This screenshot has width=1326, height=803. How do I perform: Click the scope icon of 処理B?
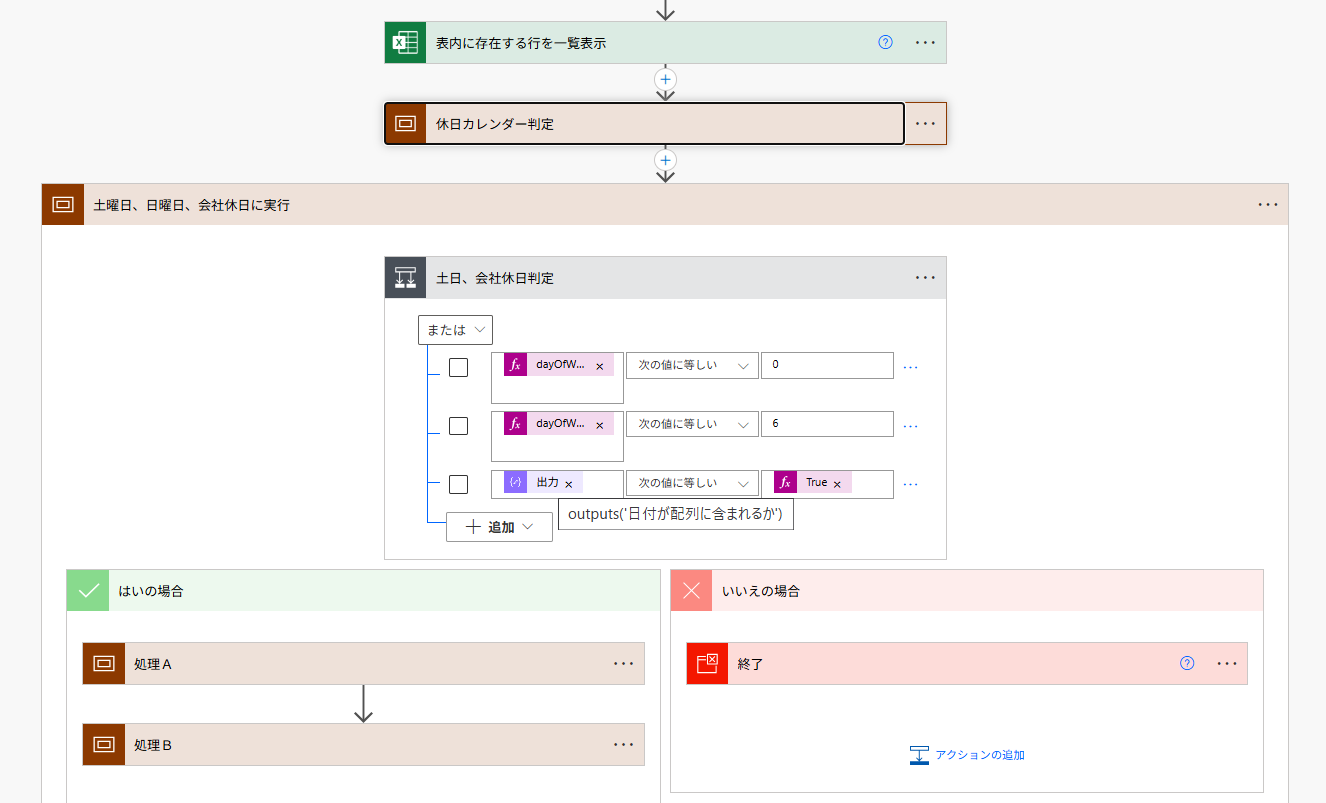pos(103,745)
